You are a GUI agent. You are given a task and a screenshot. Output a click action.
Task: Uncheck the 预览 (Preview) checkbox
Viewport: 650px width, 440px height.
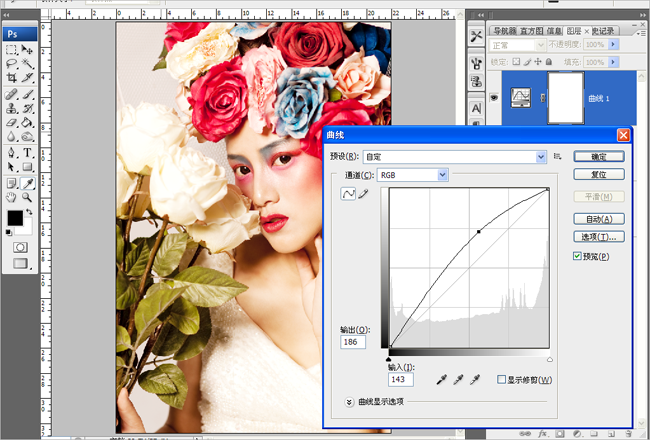click(577, 256)
